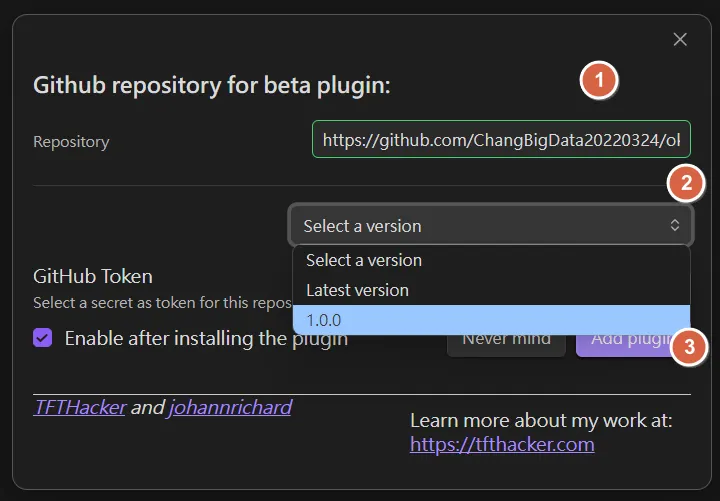This screenshot has height=501, width=720.
Task: Visit the https://tfthacker.com link
Action: pyautogui.click(x=502, y=444)
